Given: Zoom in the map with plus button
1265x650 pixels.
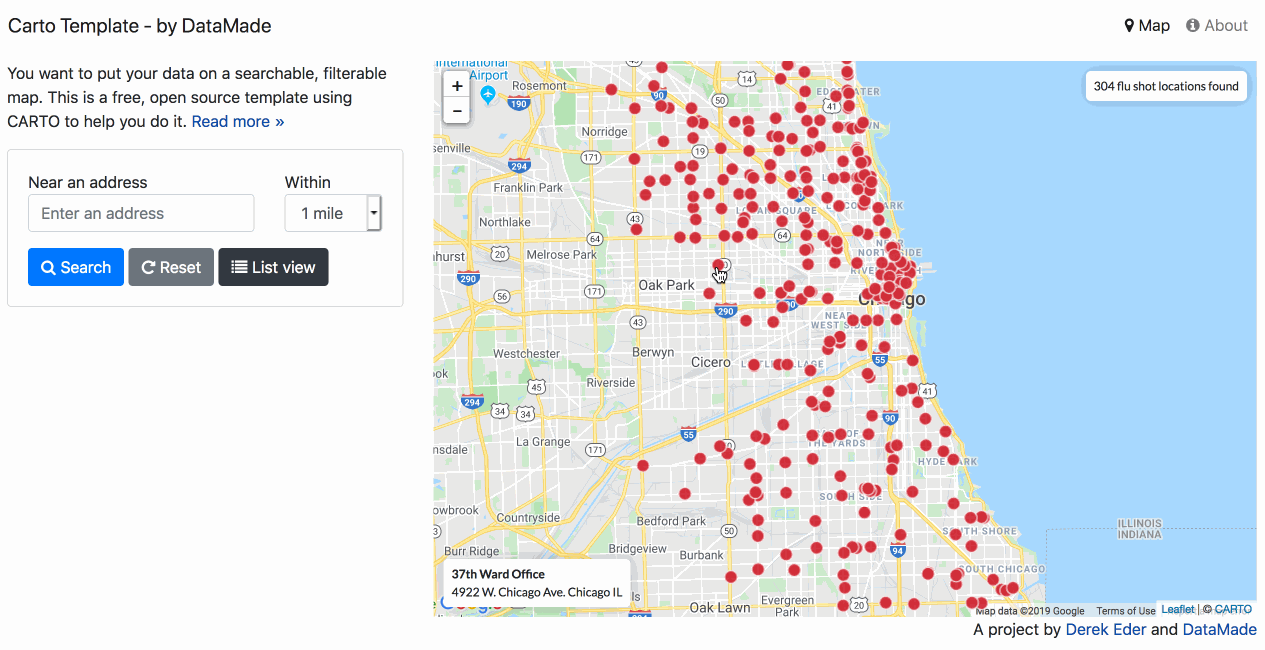Looking at the screenshot, I should 456,86.
